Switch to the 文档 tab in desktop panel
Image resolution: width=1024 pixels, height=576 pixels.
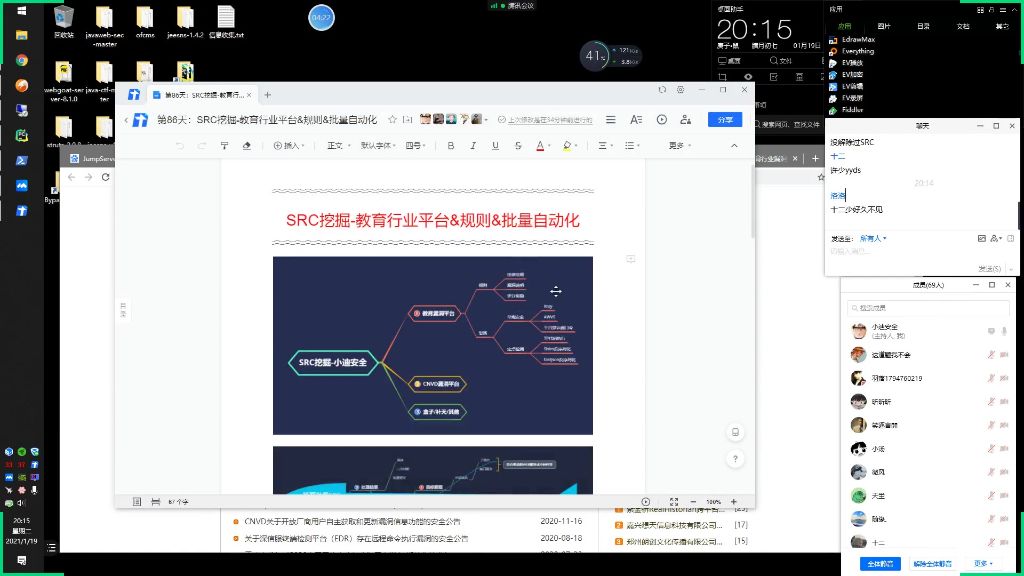click(x=963, y=26)
